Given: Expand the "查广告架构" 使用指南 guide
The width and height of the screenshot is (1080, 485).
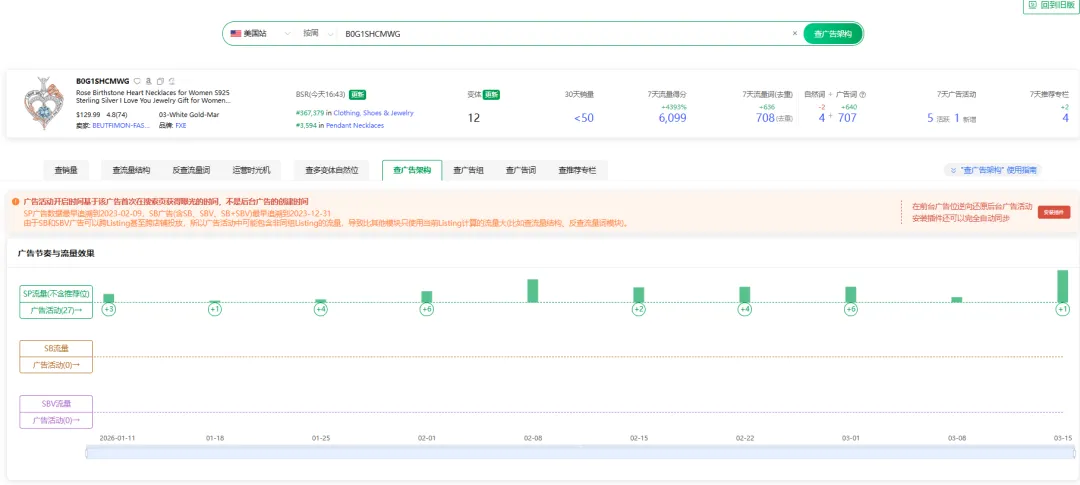Looking at the screenshot, I should tap(1004, 171).
